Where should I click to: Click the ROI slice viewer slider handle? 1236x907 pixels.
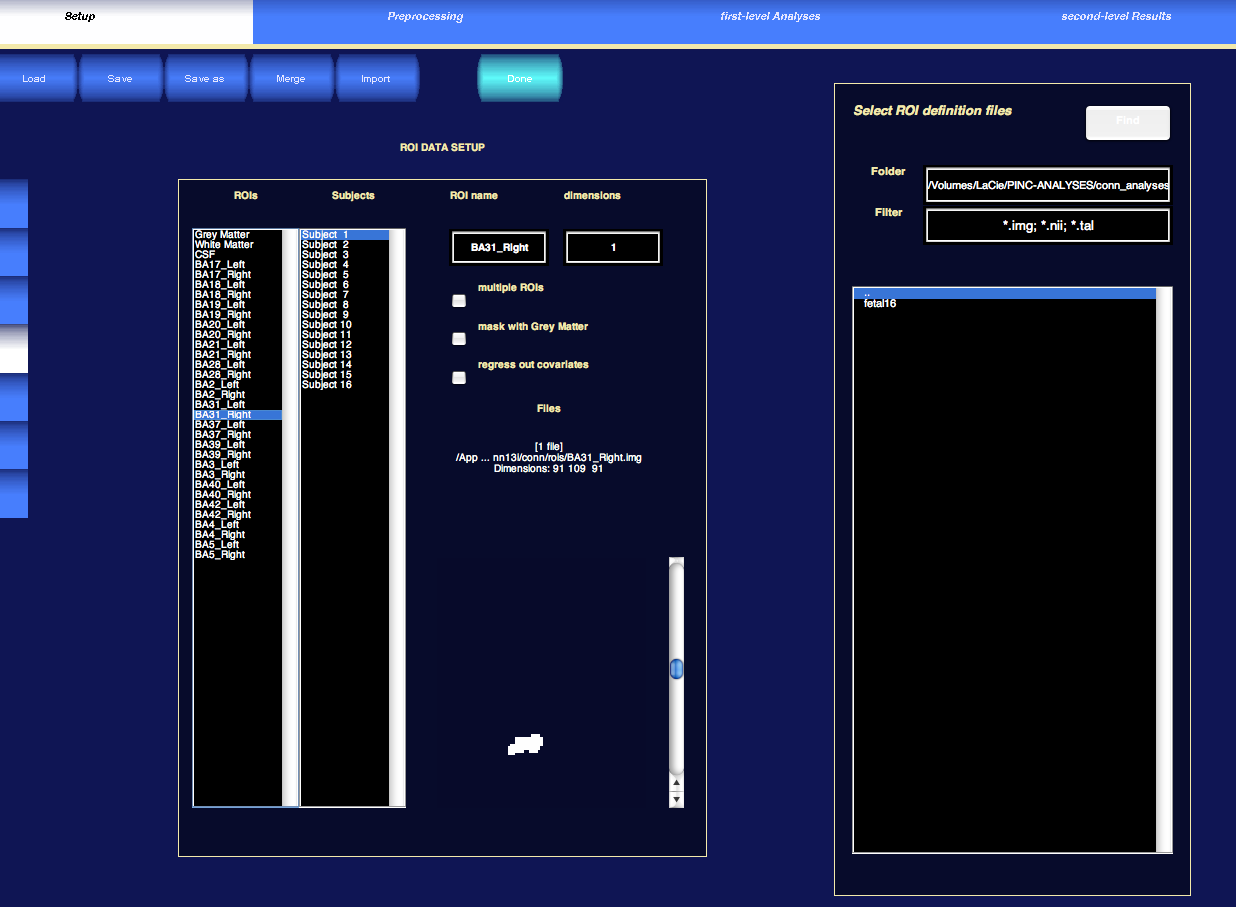[x=676, y=669]
